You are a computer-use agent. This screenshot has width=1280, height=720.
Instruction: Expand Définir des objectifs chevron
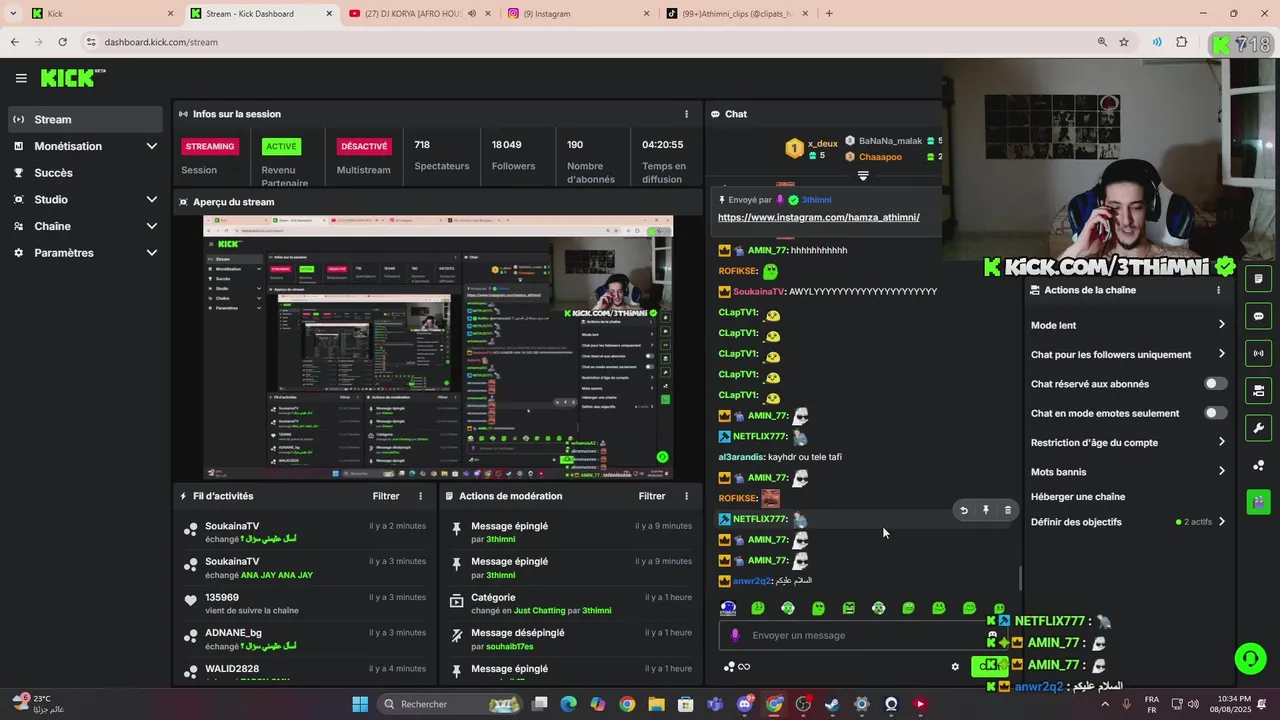click(x=1221, y=522)
